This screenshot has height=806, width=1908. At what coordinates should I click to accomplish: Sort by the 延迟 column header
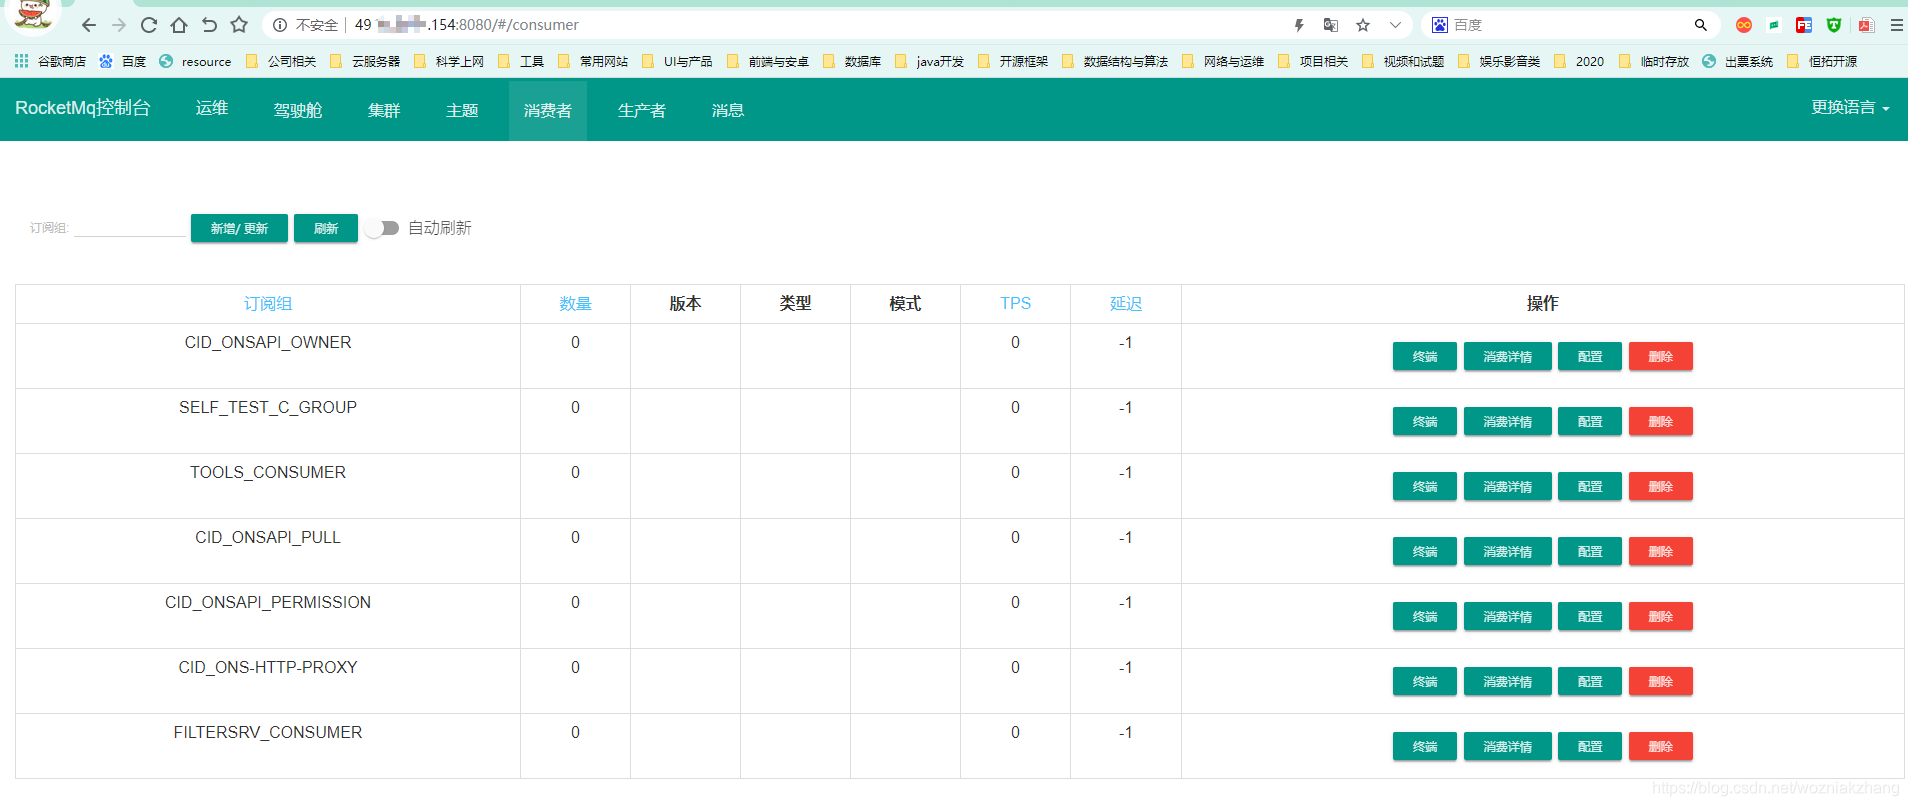coord(1125,304)
